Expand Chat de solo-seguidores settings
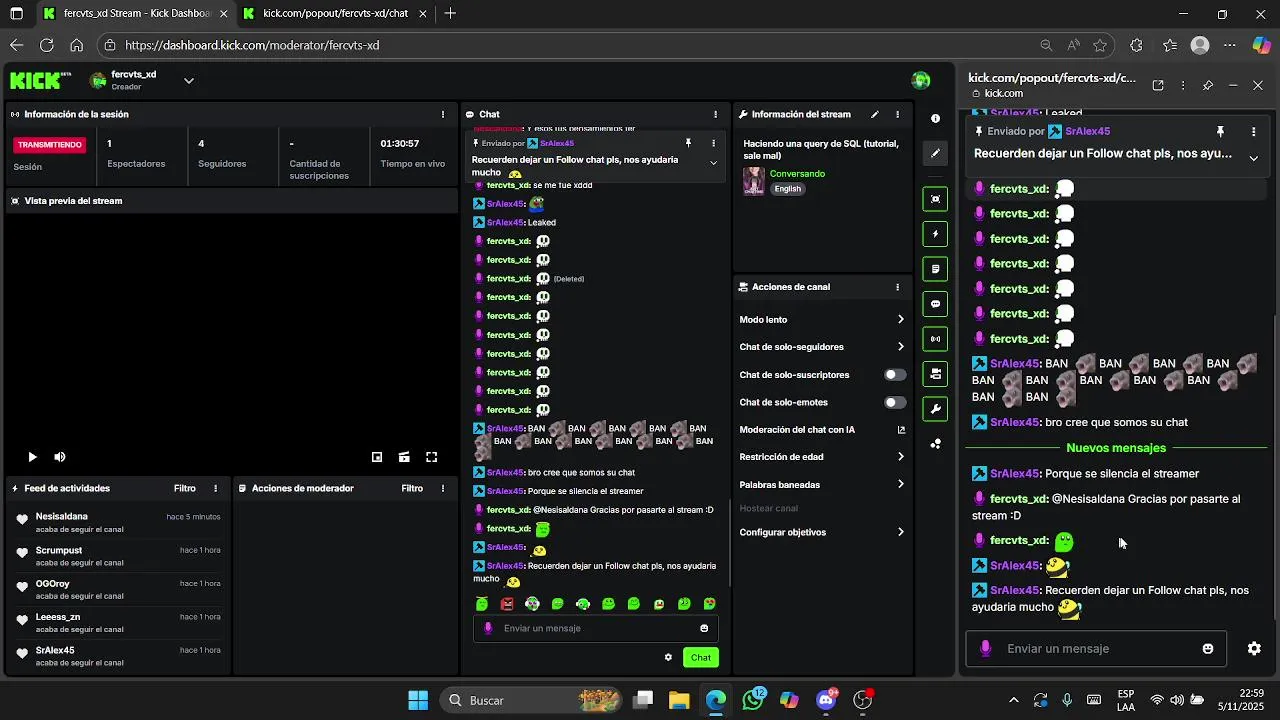The height and width of the screenshot is (720, 1280). coord(822,347)
